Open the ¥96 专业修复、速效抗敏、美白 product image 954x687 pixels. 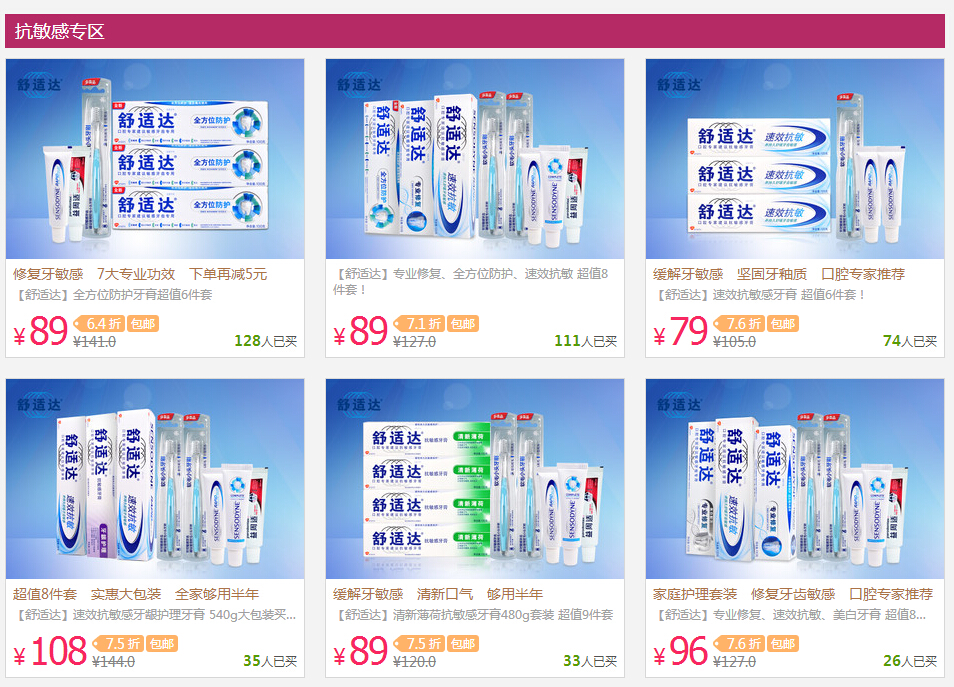point(795,479)
